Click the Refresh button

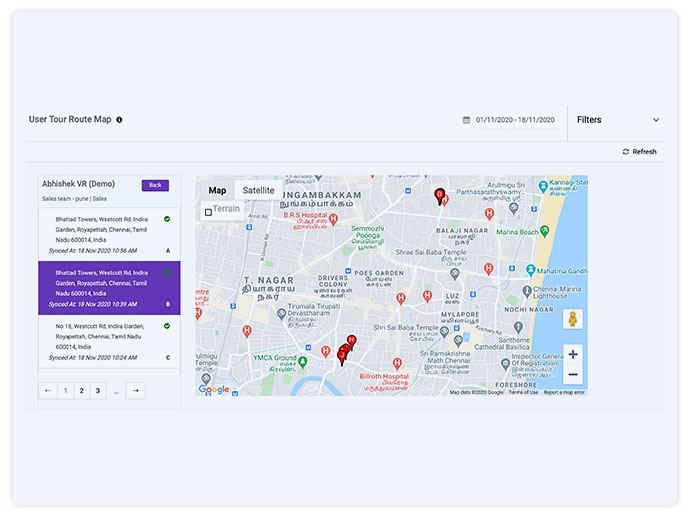pyautogui.click(x=639, y=152)
